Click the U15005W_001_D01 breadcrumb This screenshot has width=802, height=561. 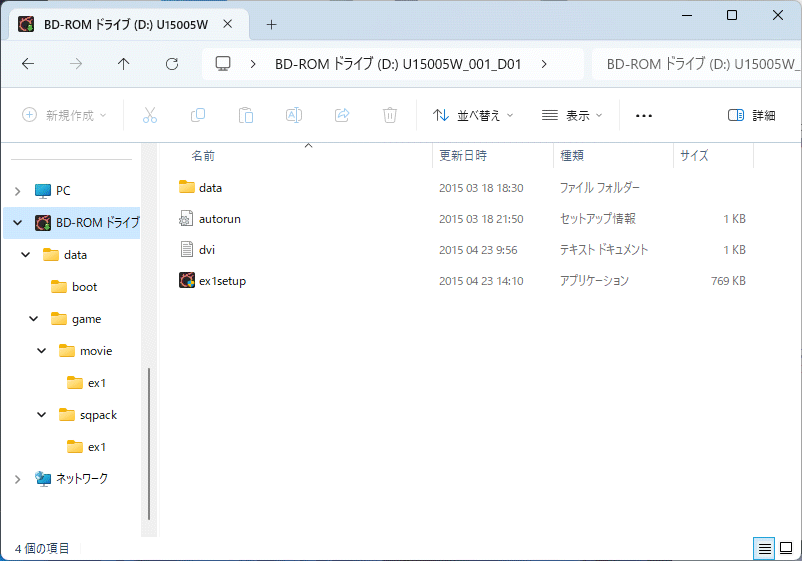click(398, 64)
